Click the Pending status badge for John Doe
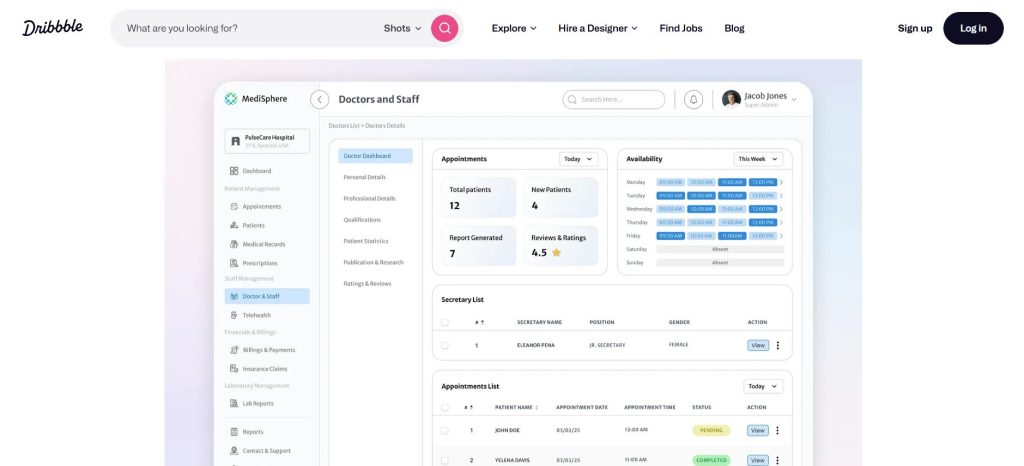This screenshot has width=1024, height=466. (x=711, y=430)
